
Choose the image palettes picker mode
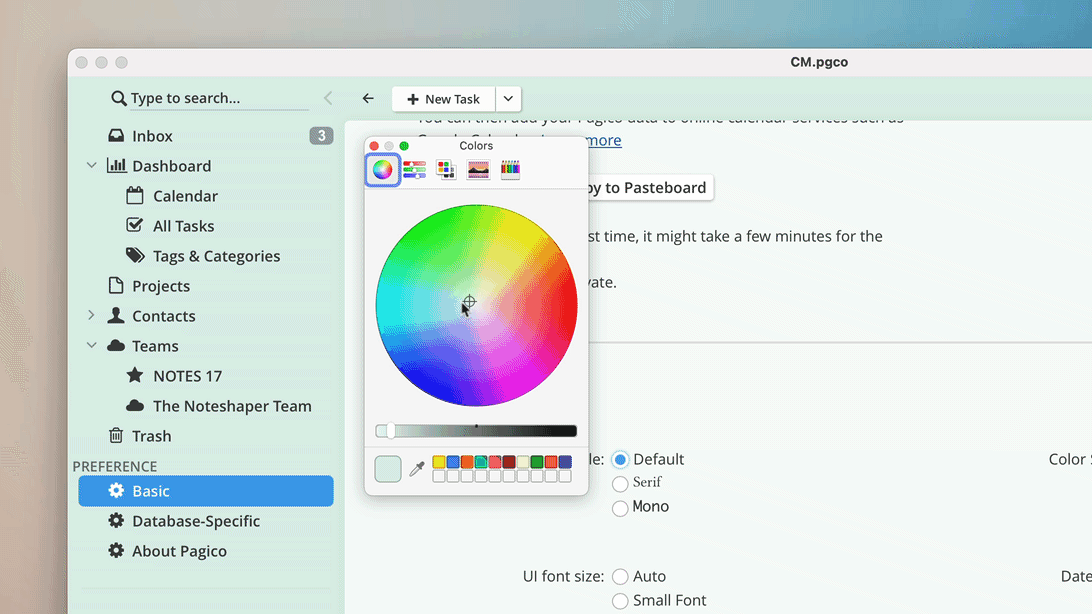[478, 169]
